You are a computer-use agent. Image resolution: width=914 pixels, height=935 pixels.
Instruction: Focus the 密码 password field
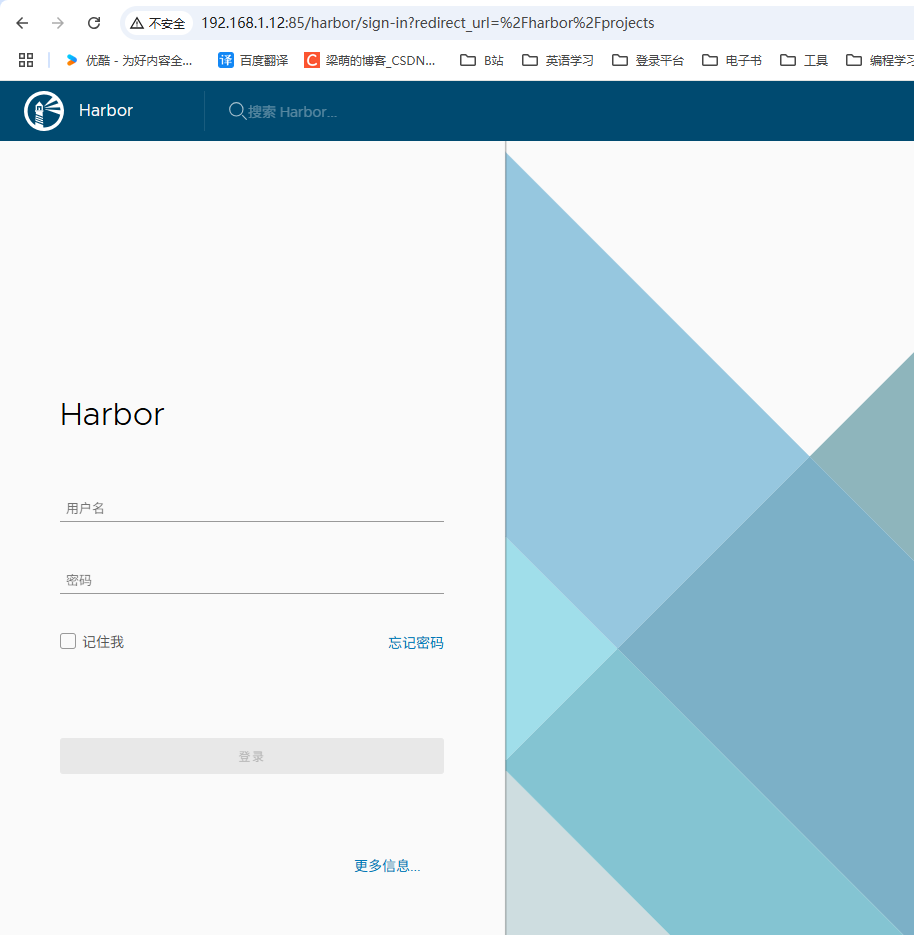[x=252, y=580]
